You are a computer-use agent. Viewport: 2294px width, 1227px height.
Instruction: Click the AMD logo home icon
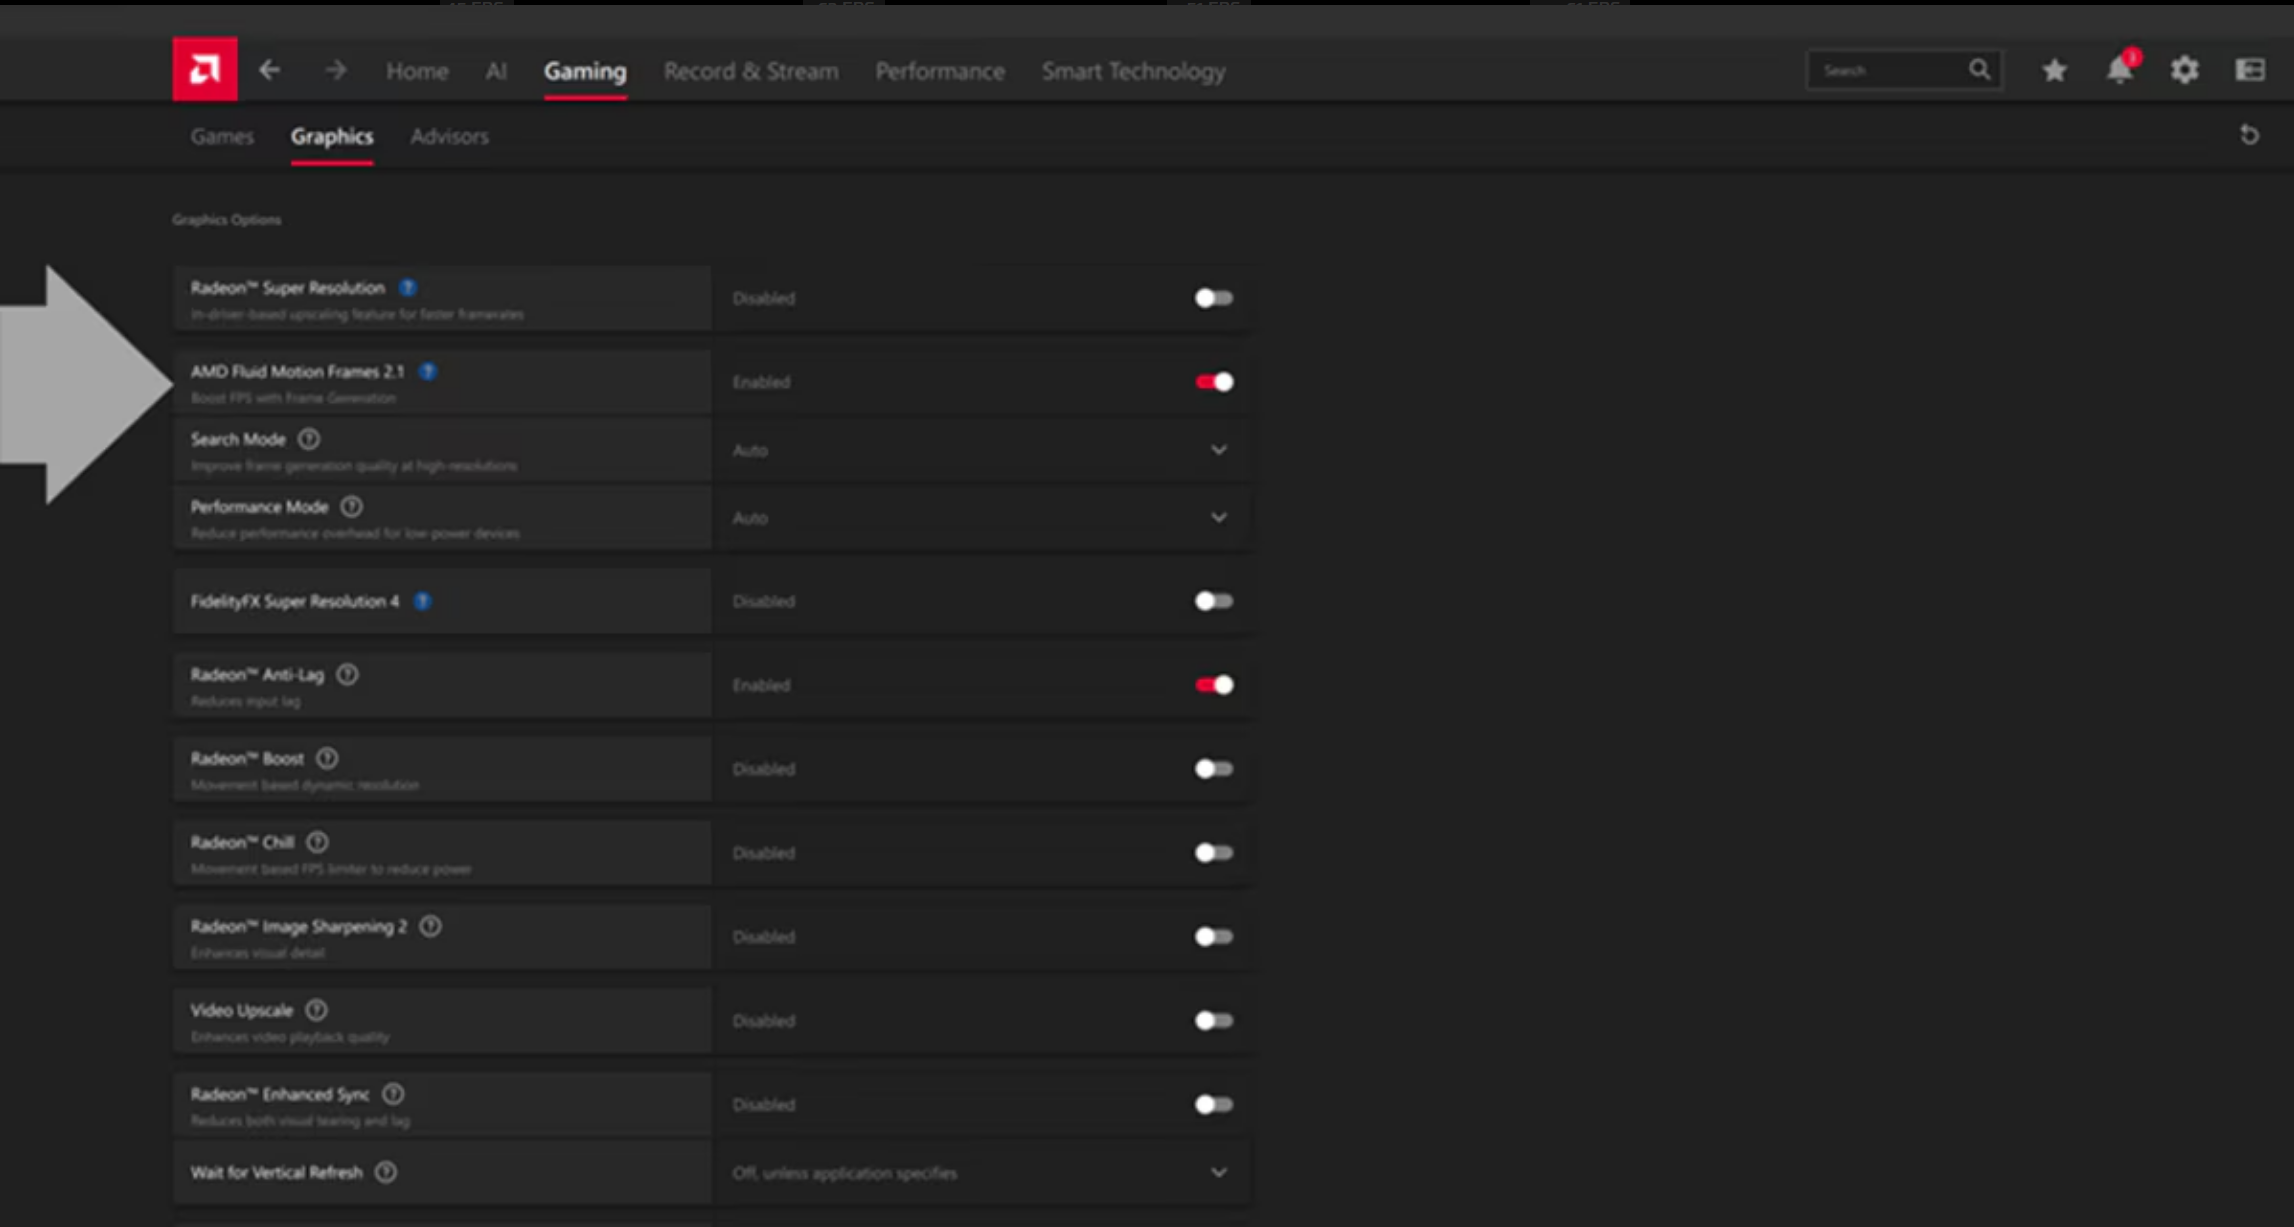204,70
